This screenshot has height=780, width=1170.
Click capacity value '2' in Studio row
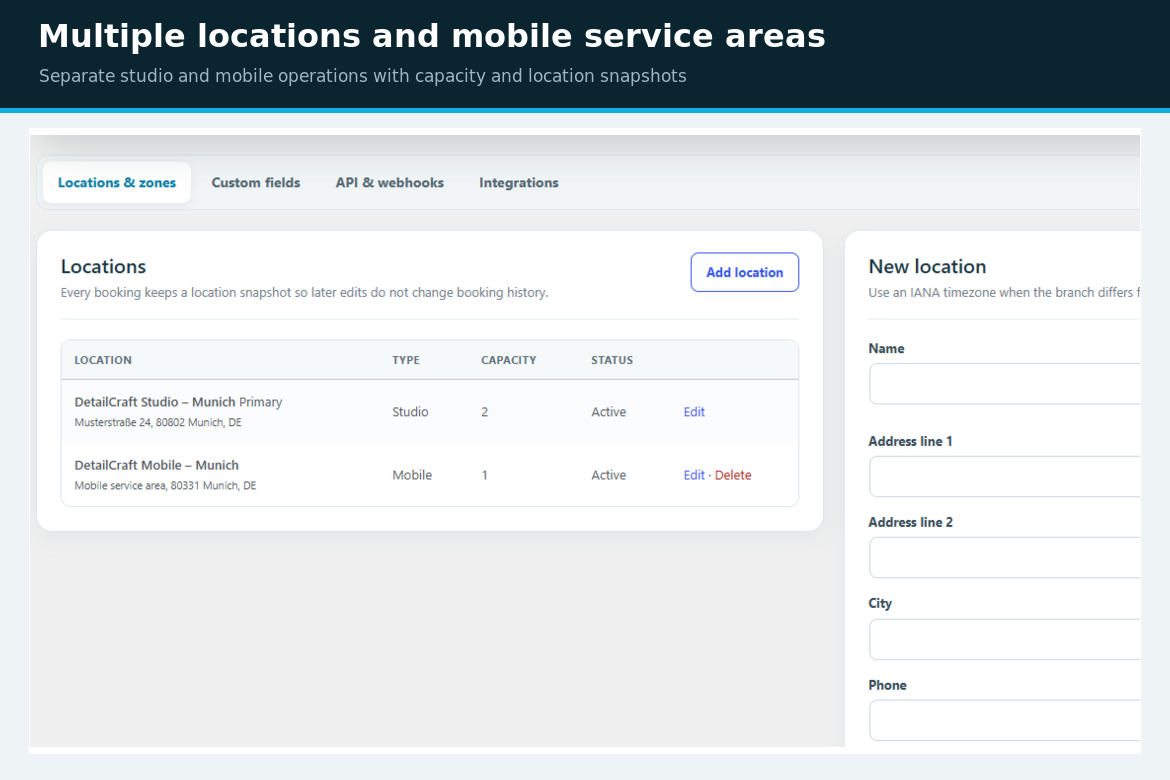(x=484, y=412)
